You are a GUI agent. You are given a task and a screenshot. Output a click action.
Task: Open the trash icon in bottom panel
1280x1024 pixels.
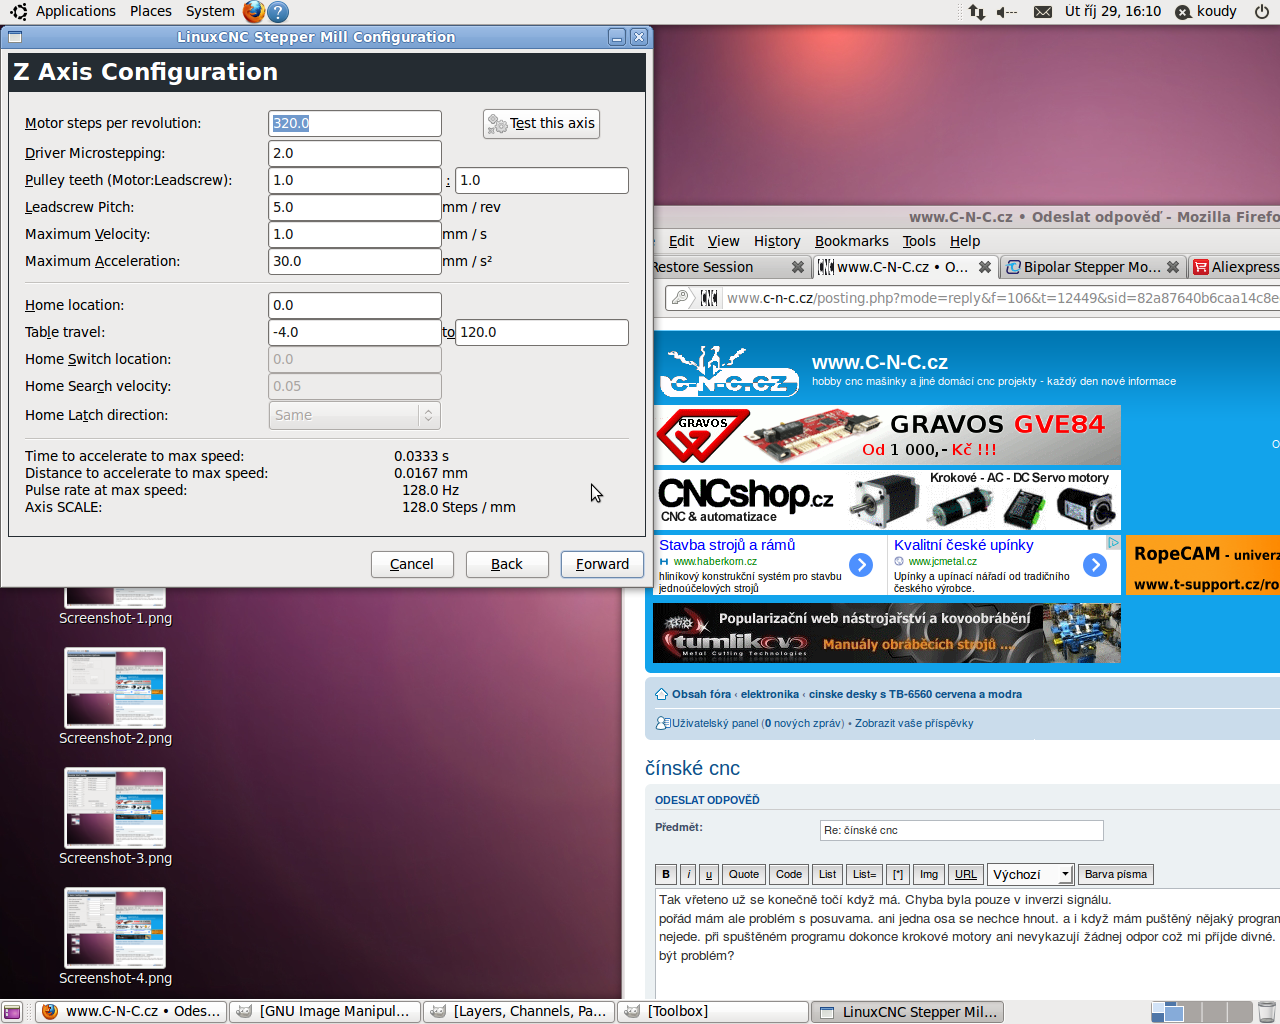coord(1267,1012)
